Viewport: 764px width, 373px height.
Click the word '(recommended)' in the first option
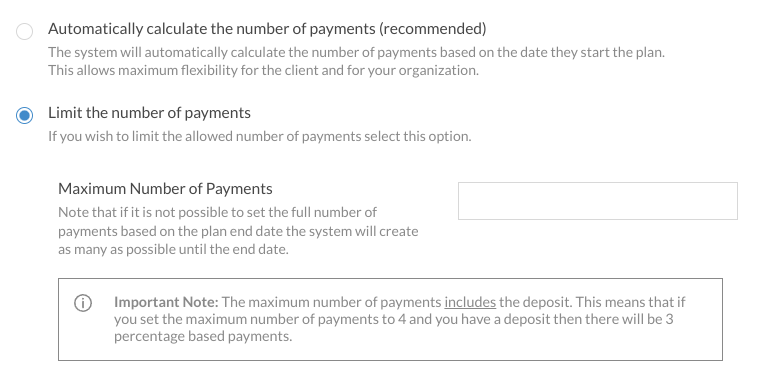432,29
